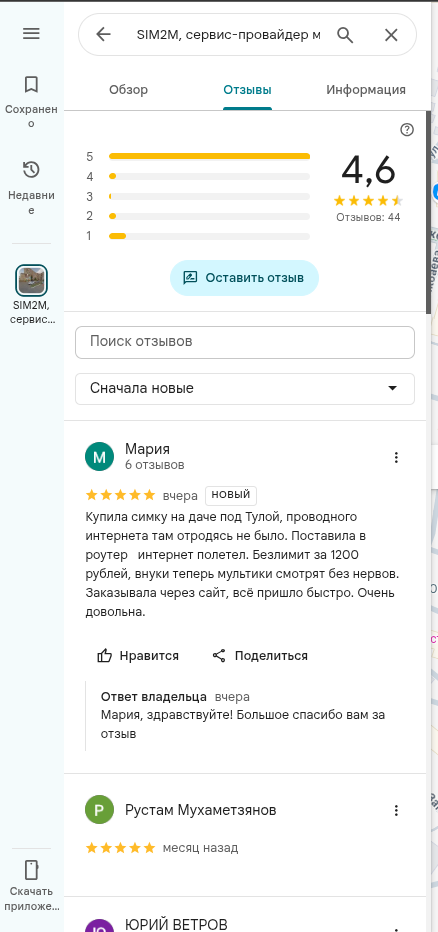Viewport: 438px width, 932px height.
Task: Click the SIM2M search text field
Action: click(229, 35)
